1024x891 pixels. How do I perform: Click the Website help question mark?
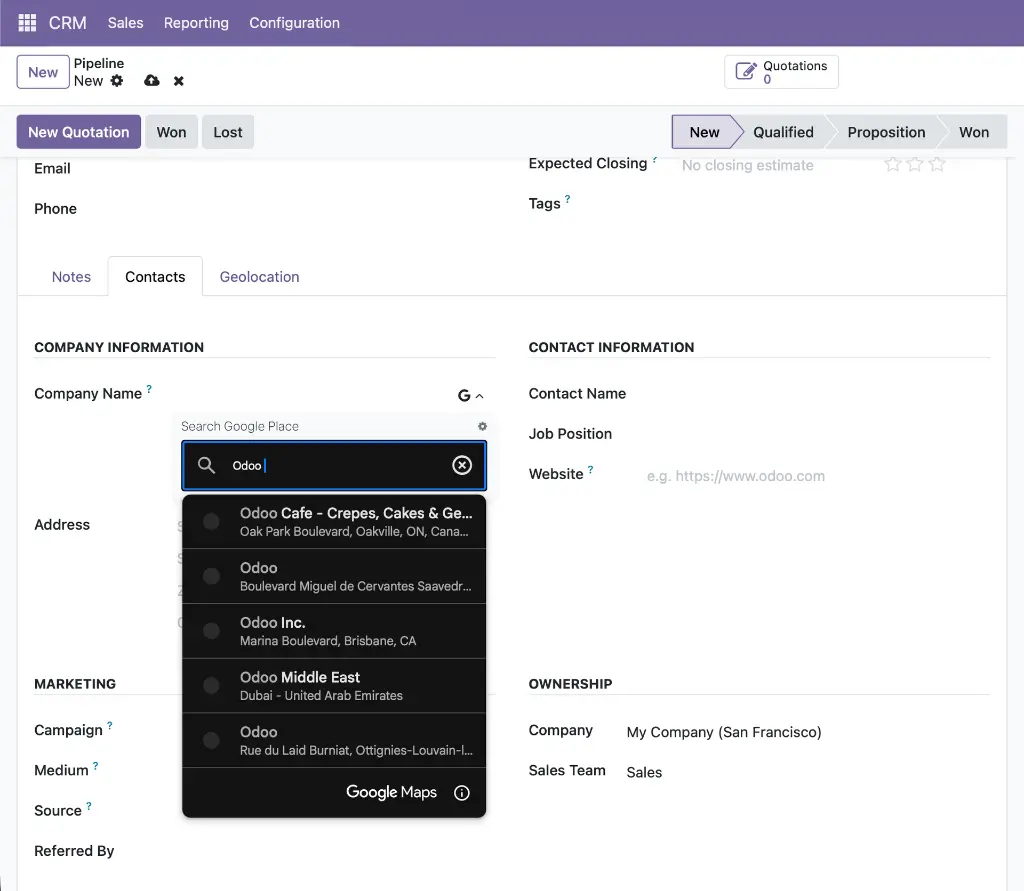[590, 469]
